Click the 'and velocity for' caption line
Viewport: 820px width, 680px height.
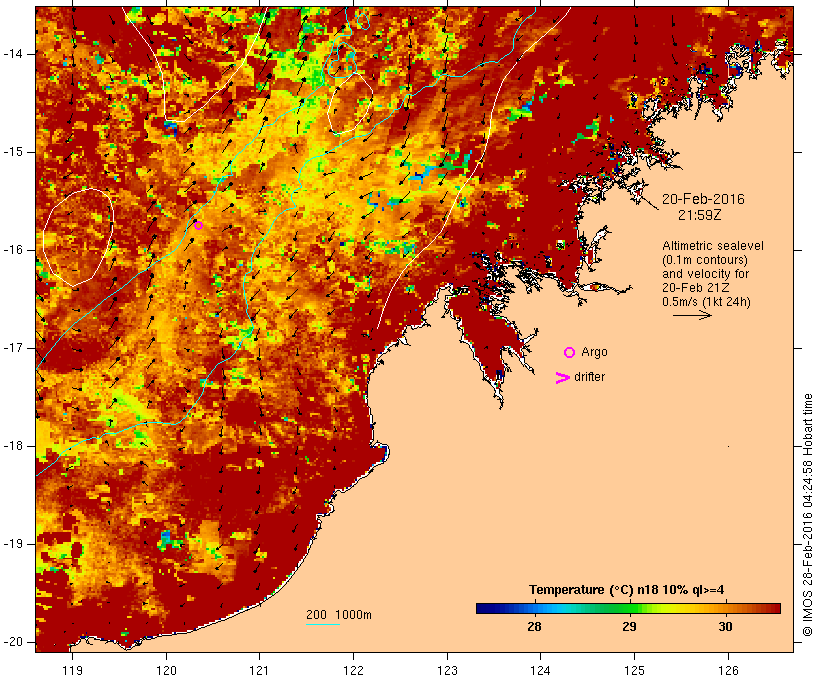pos(705,274)
